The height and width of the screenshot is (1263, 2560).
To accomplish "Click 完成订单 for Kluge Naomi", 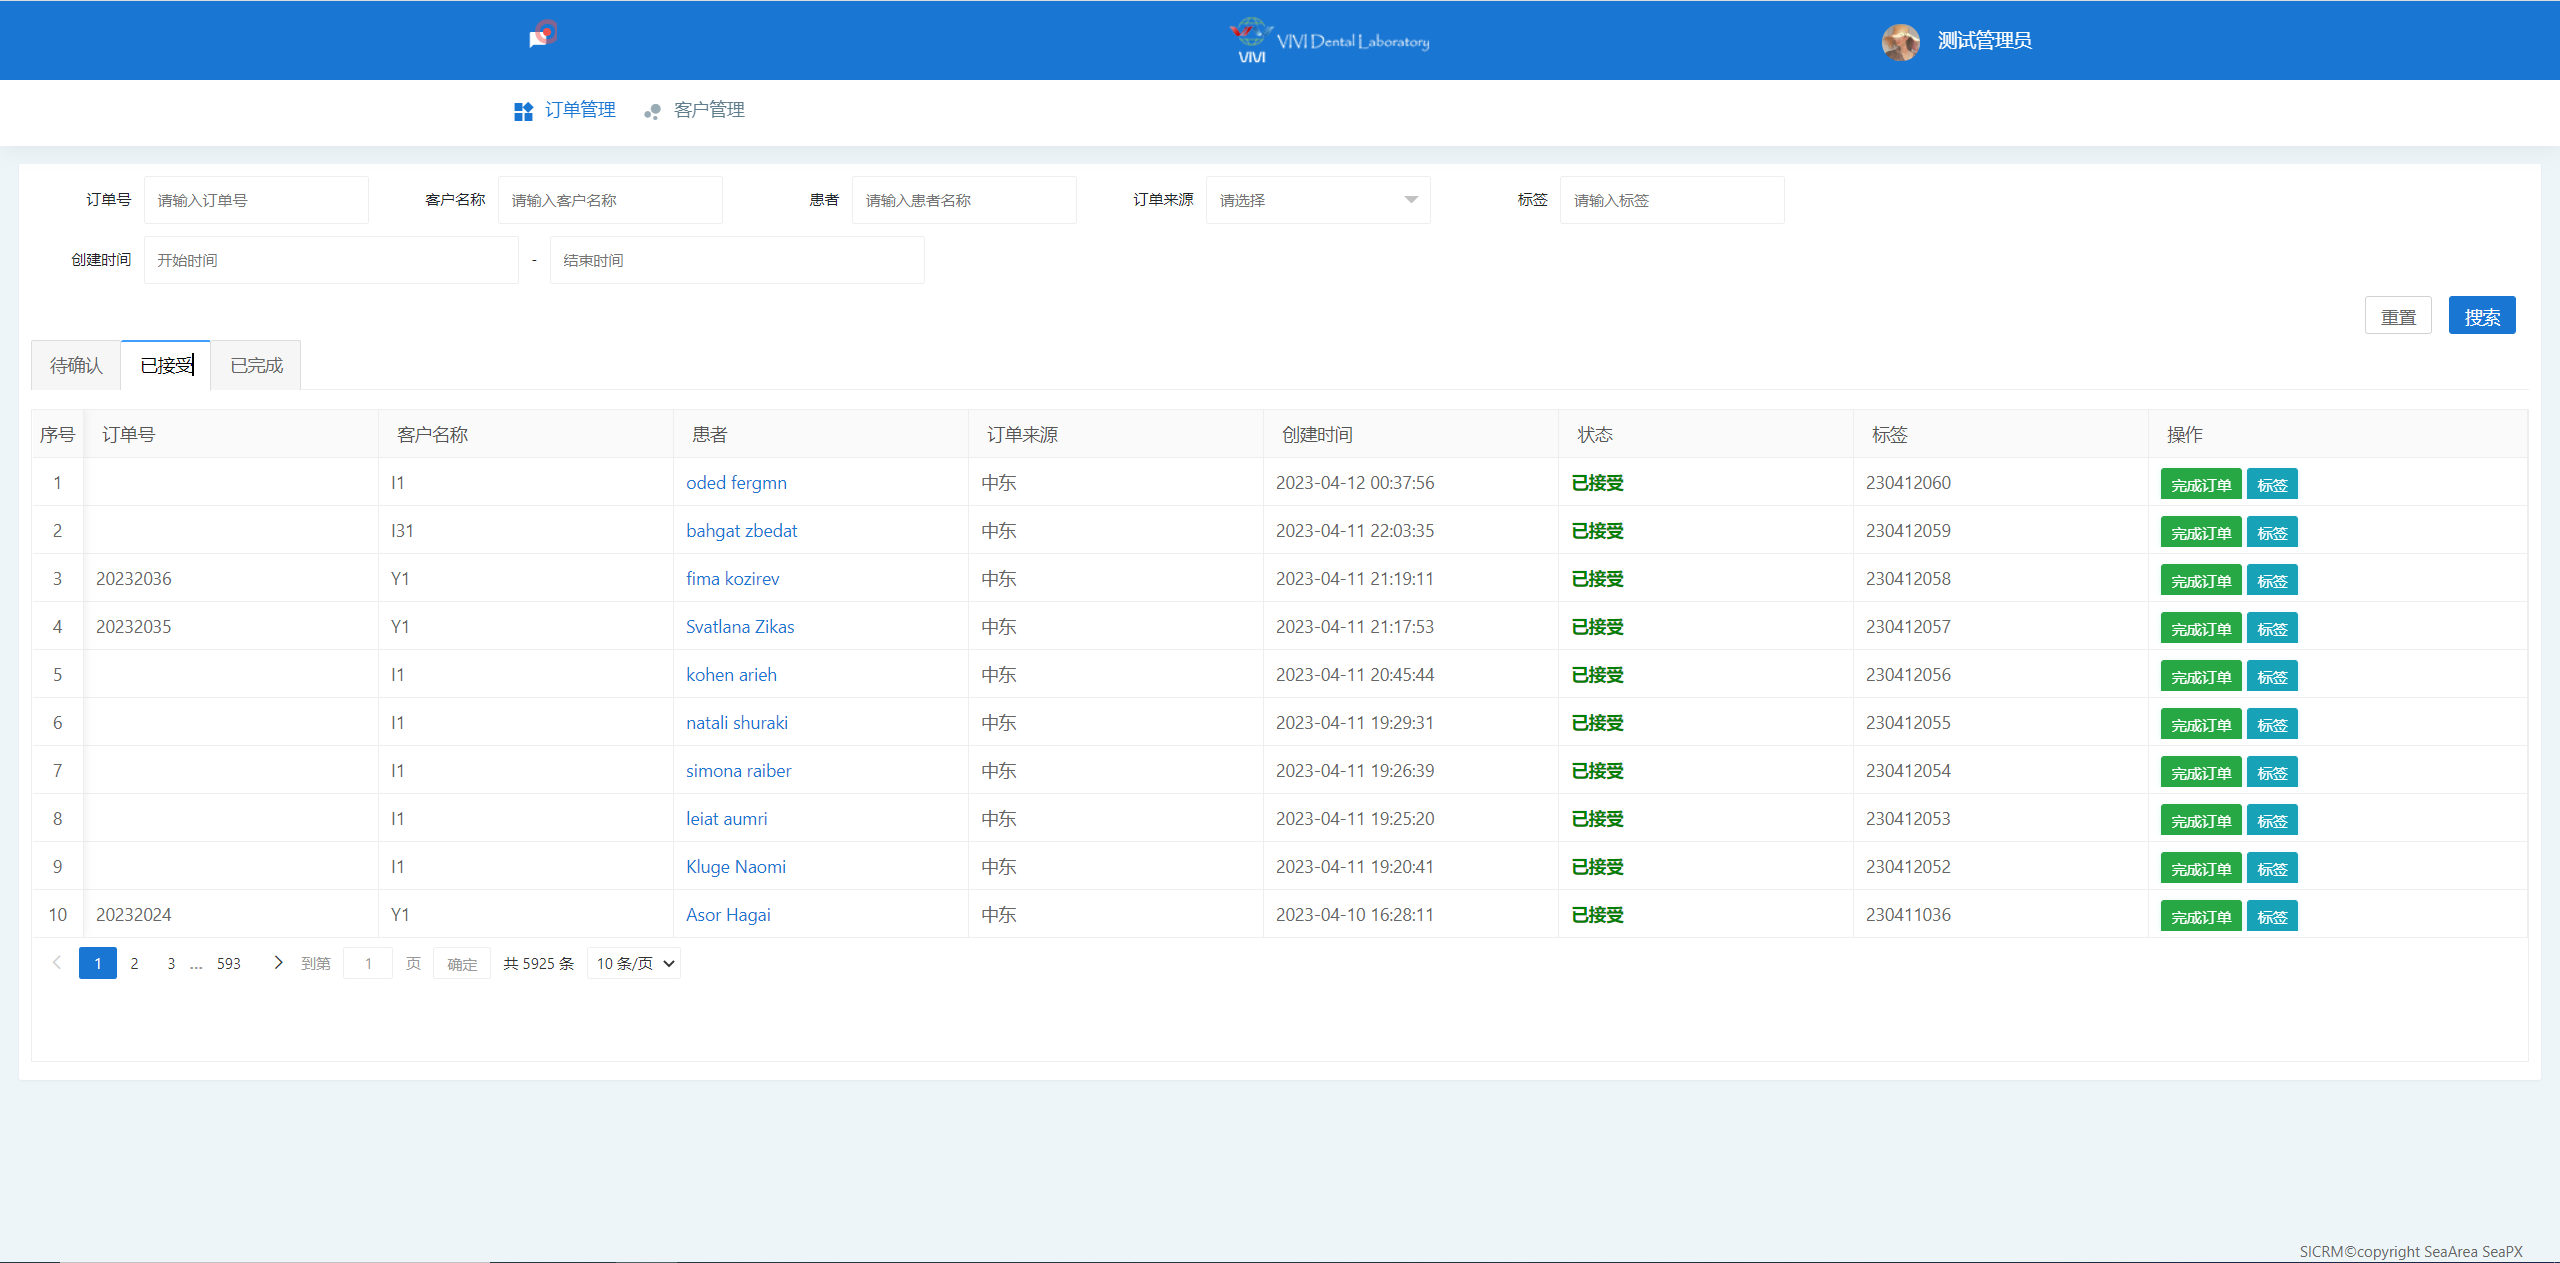I will point(2201,868).
